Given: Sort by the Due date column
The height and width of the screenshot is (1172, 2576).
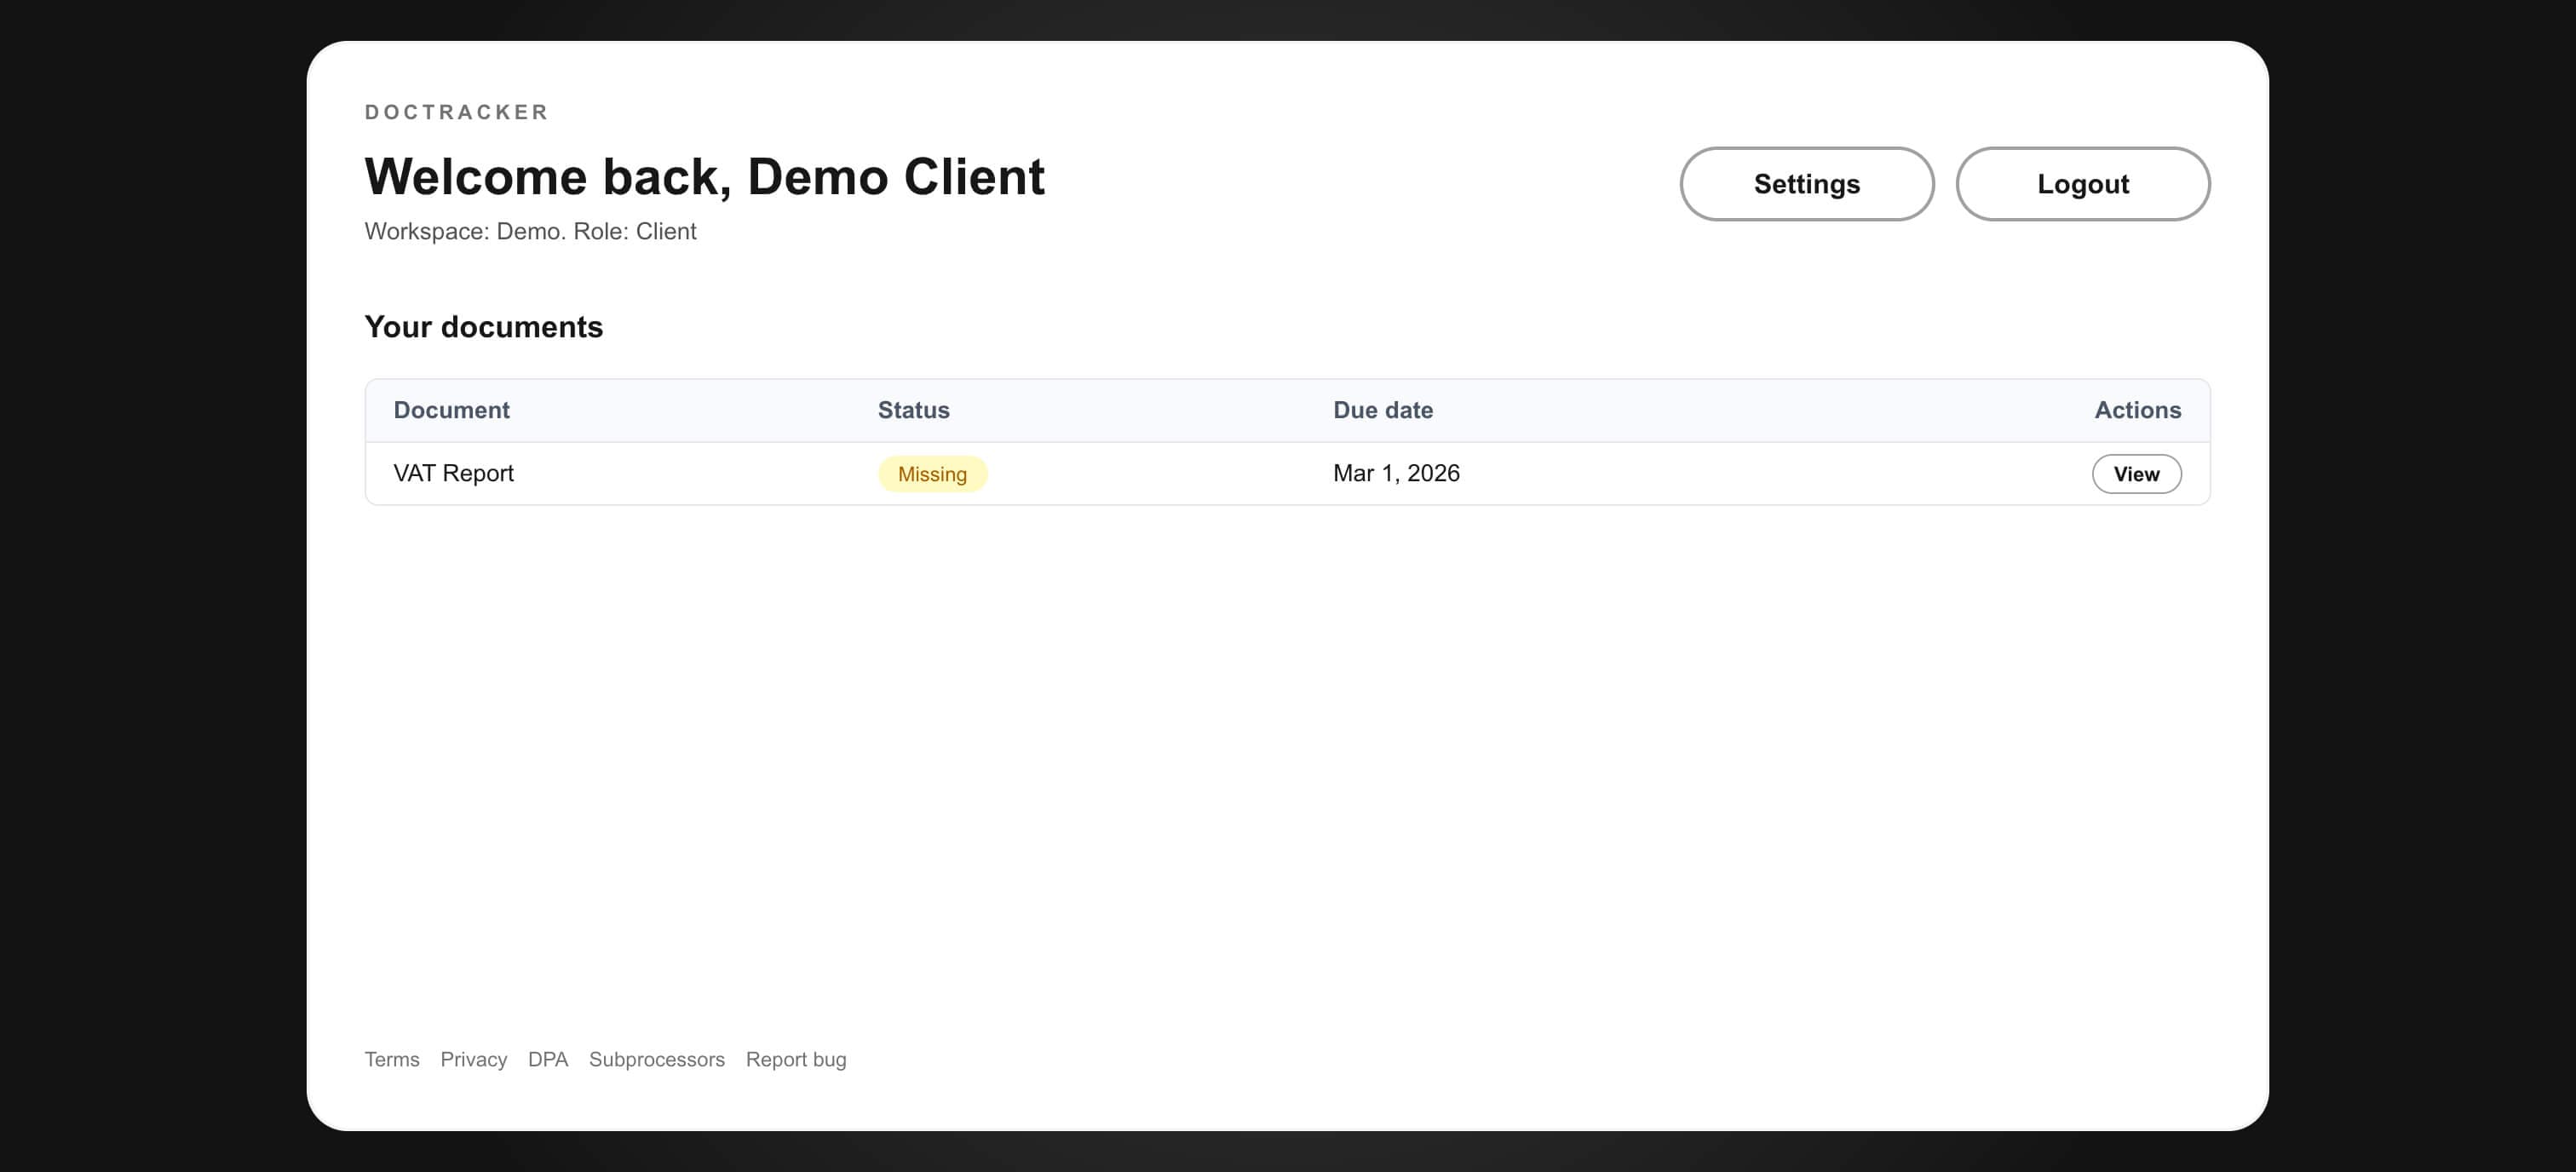Looking at the screenshot, I should [x=1383, y=409].
